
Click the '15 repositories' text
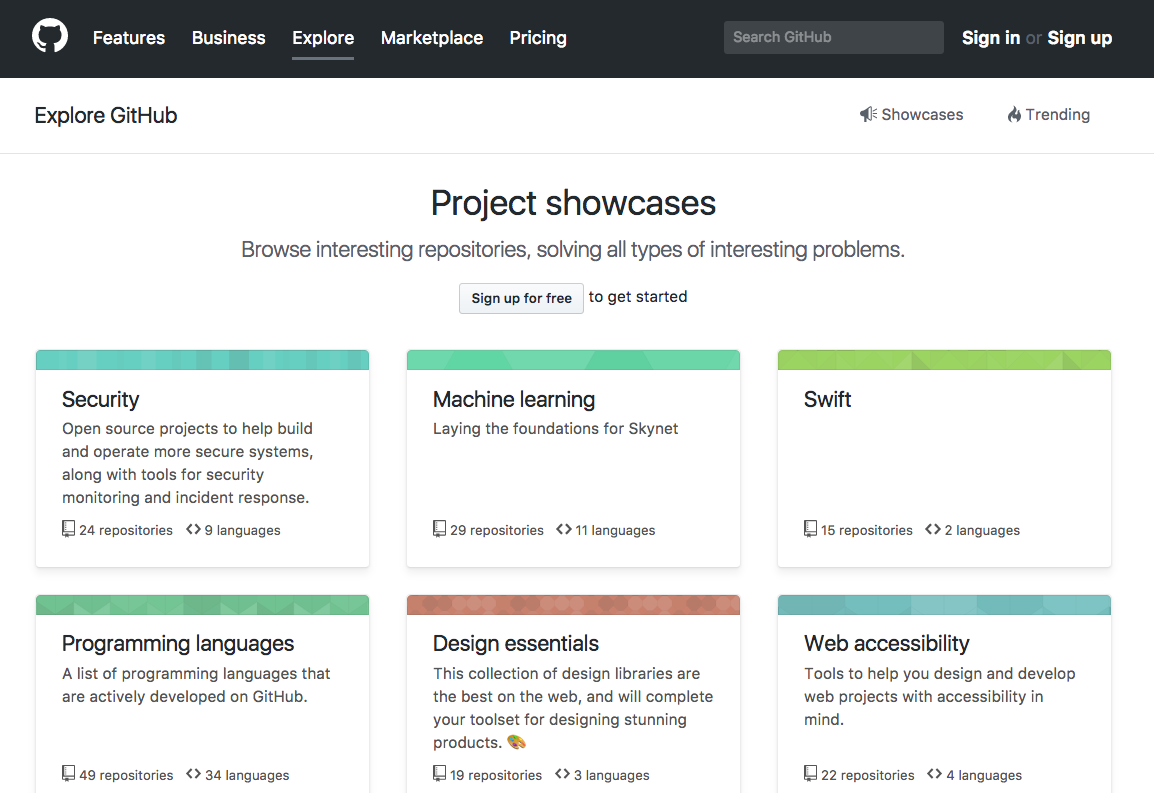click(866, 530)
